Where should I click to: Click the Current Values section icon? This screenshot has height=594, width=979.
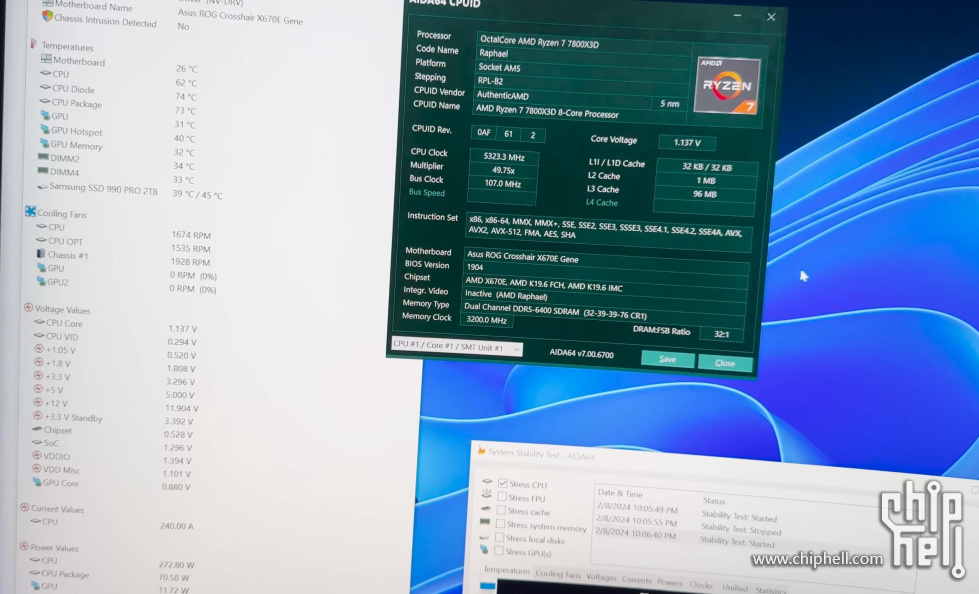tap(24, 507)
